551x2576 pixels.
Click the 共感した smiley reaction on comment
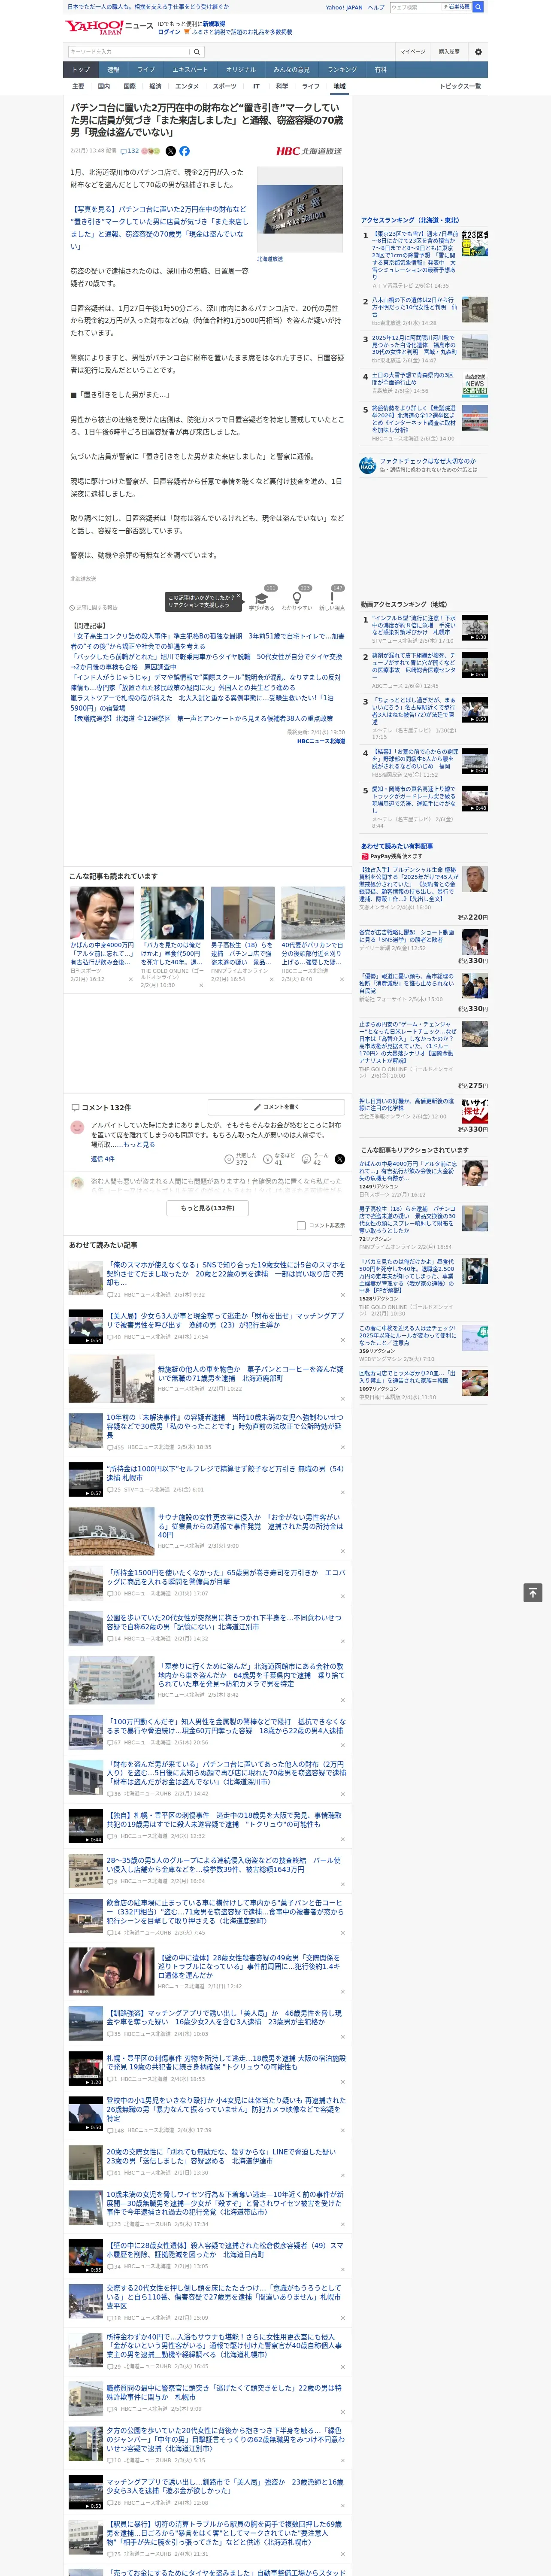[241, 1159]
